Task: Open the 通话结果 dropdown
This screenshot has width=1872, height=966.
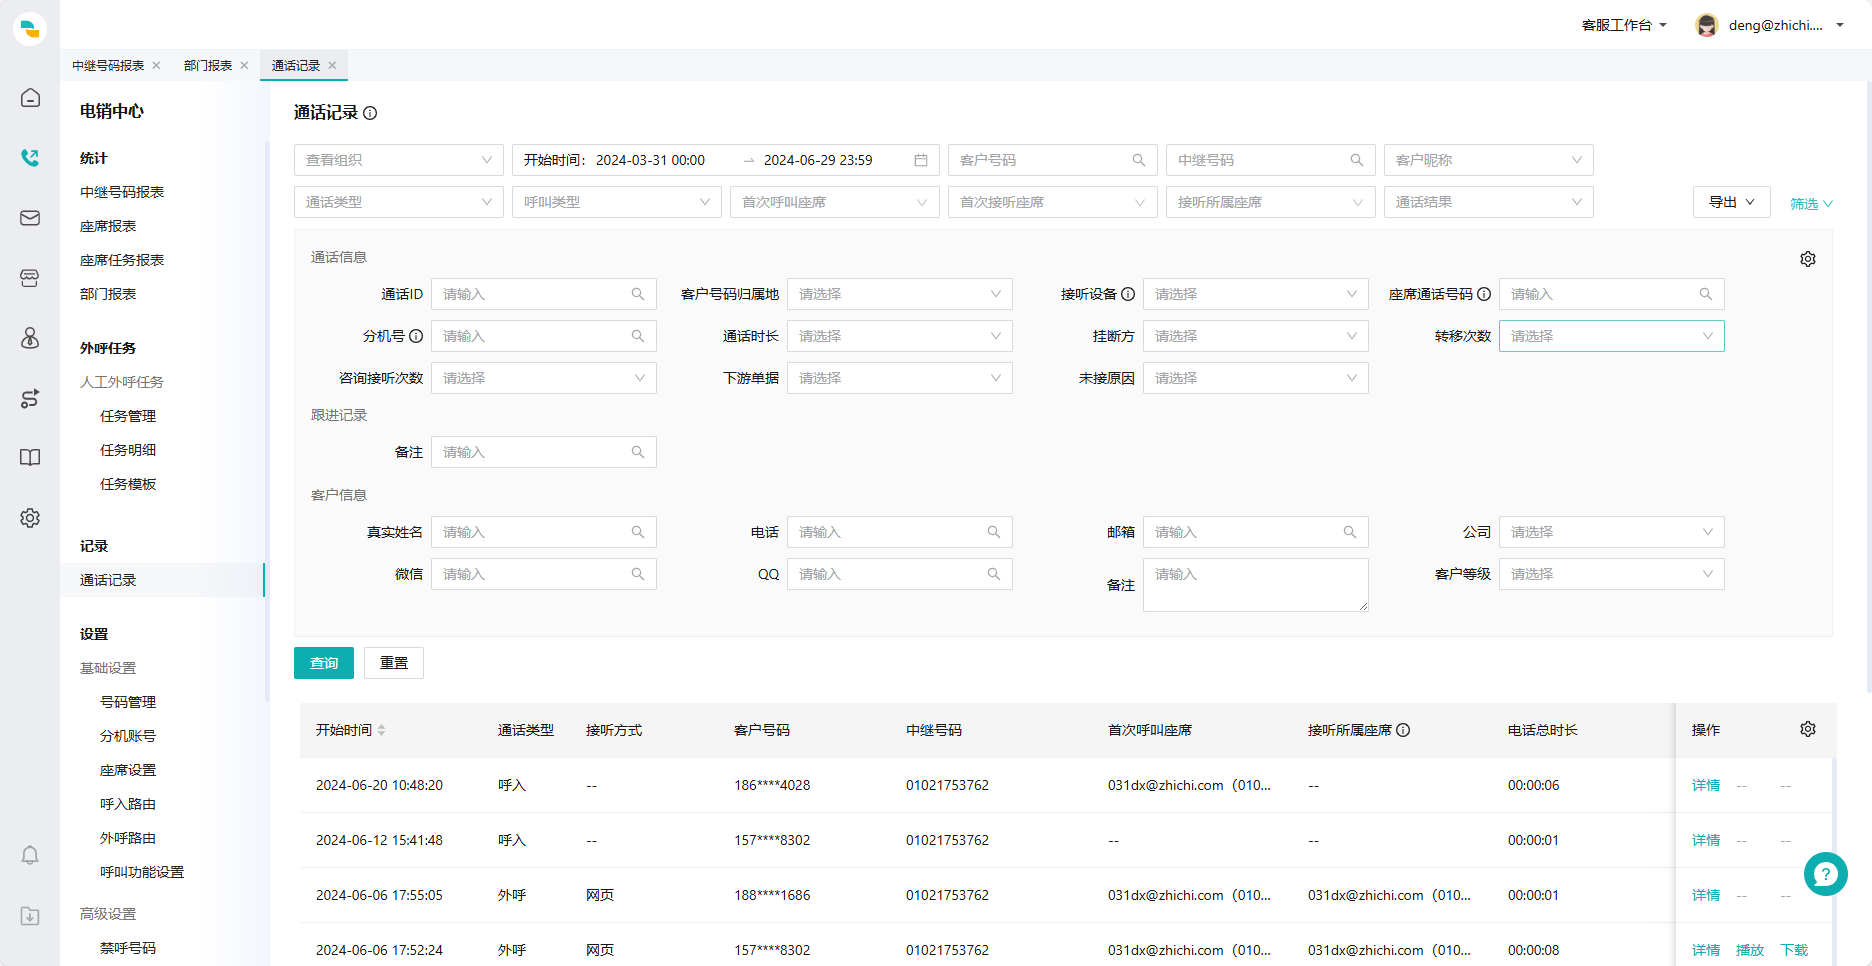Action: 1489,202
